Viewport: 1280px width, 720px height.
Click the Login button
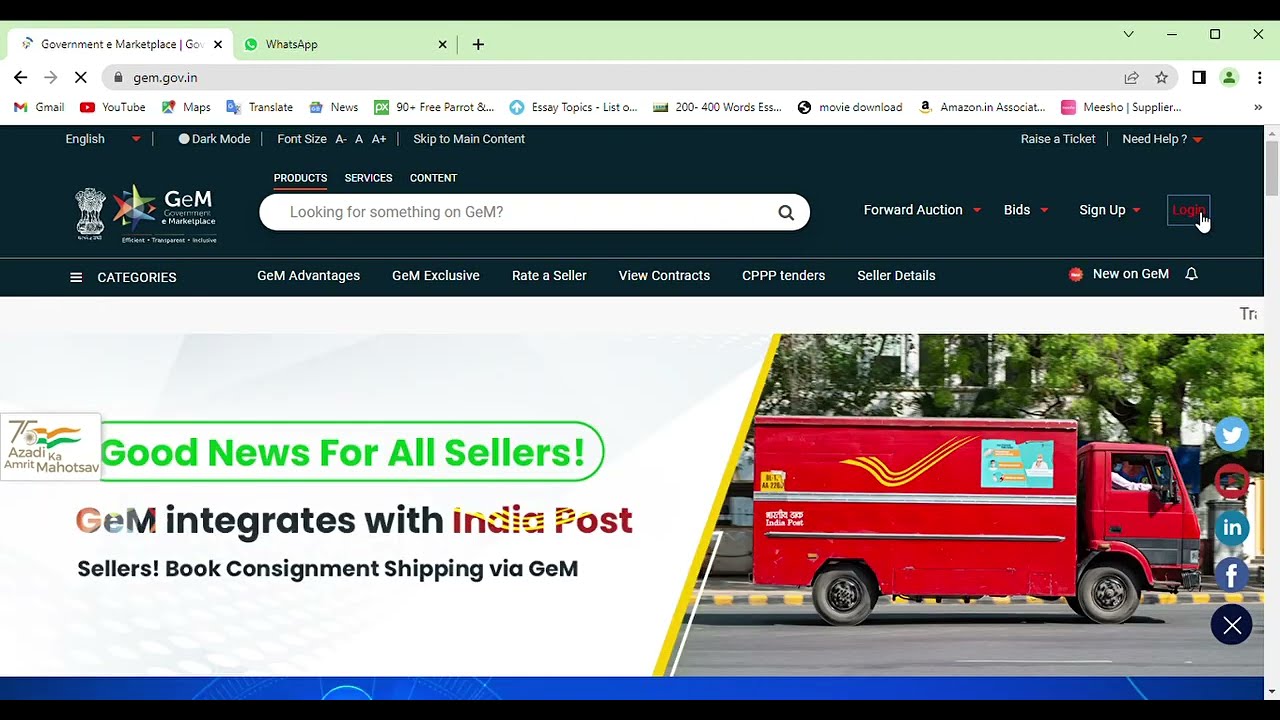[1188, 210]
